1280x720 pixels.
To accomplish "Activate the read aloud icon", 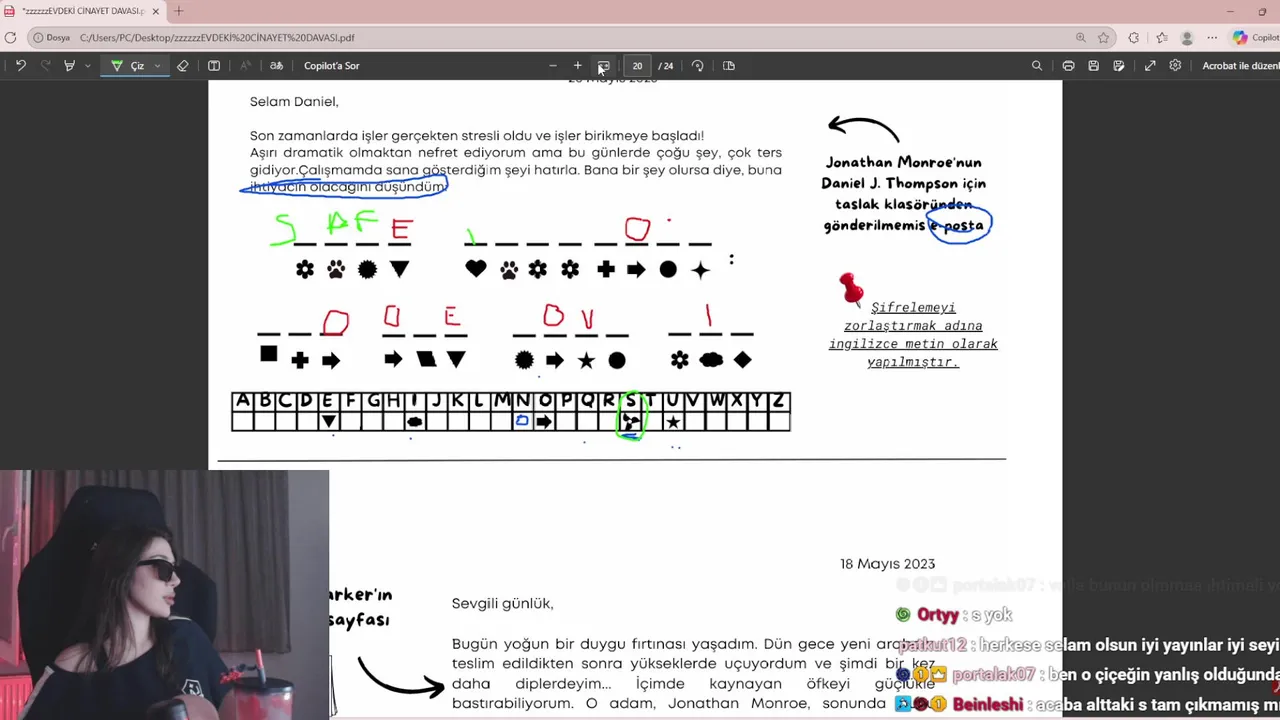I will tap(246, 66).
